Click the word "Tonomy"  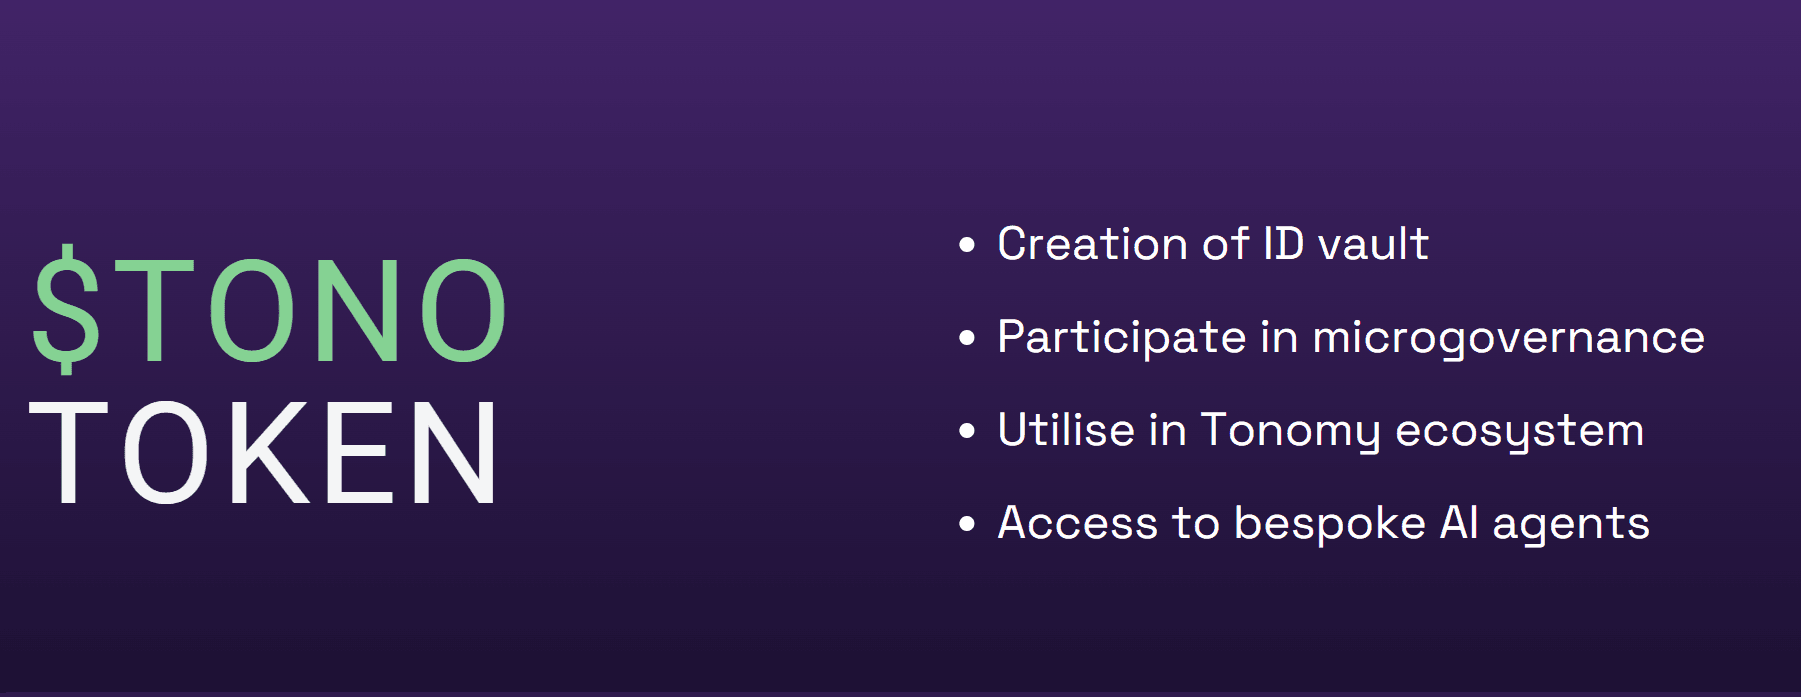tap(1290, 431)
